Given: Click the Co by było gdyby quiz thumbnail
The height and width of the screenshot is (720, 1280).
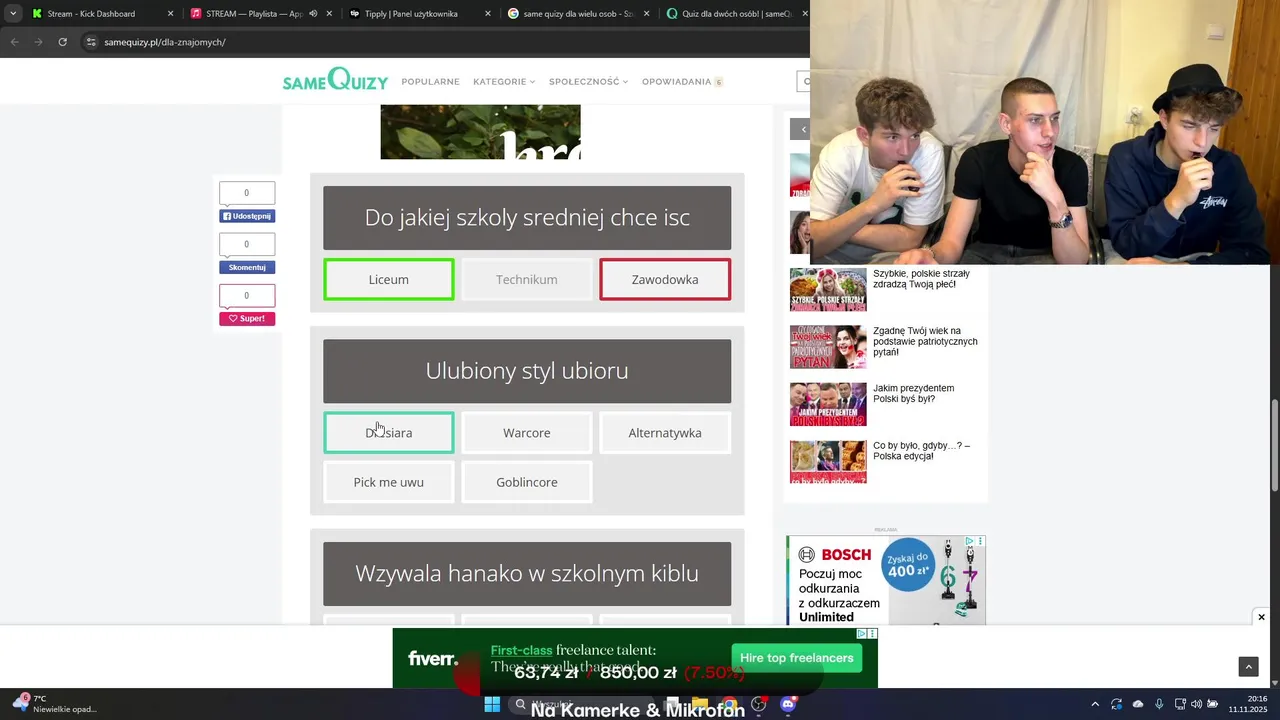Looking at the screenshot, I should 828,461.
